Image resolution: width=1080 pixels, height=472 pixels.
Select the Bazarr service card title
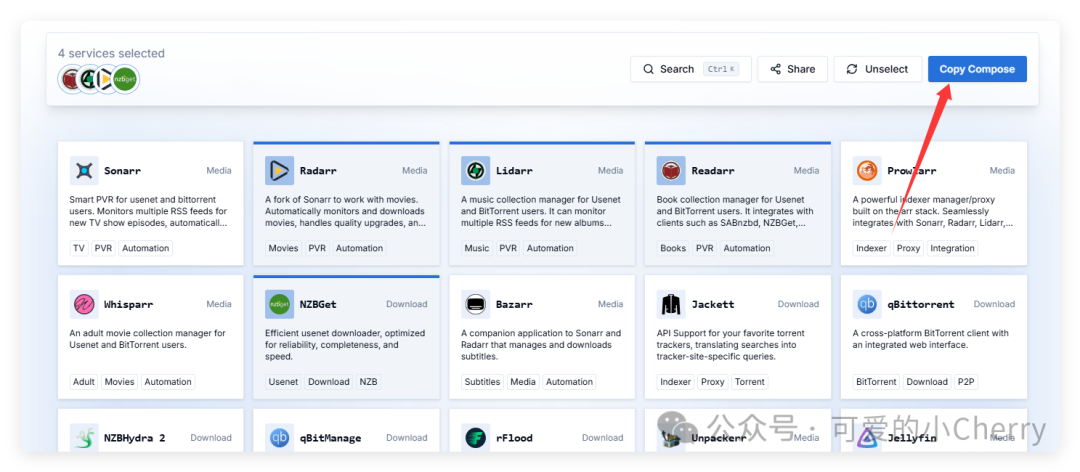pos(514,304)
